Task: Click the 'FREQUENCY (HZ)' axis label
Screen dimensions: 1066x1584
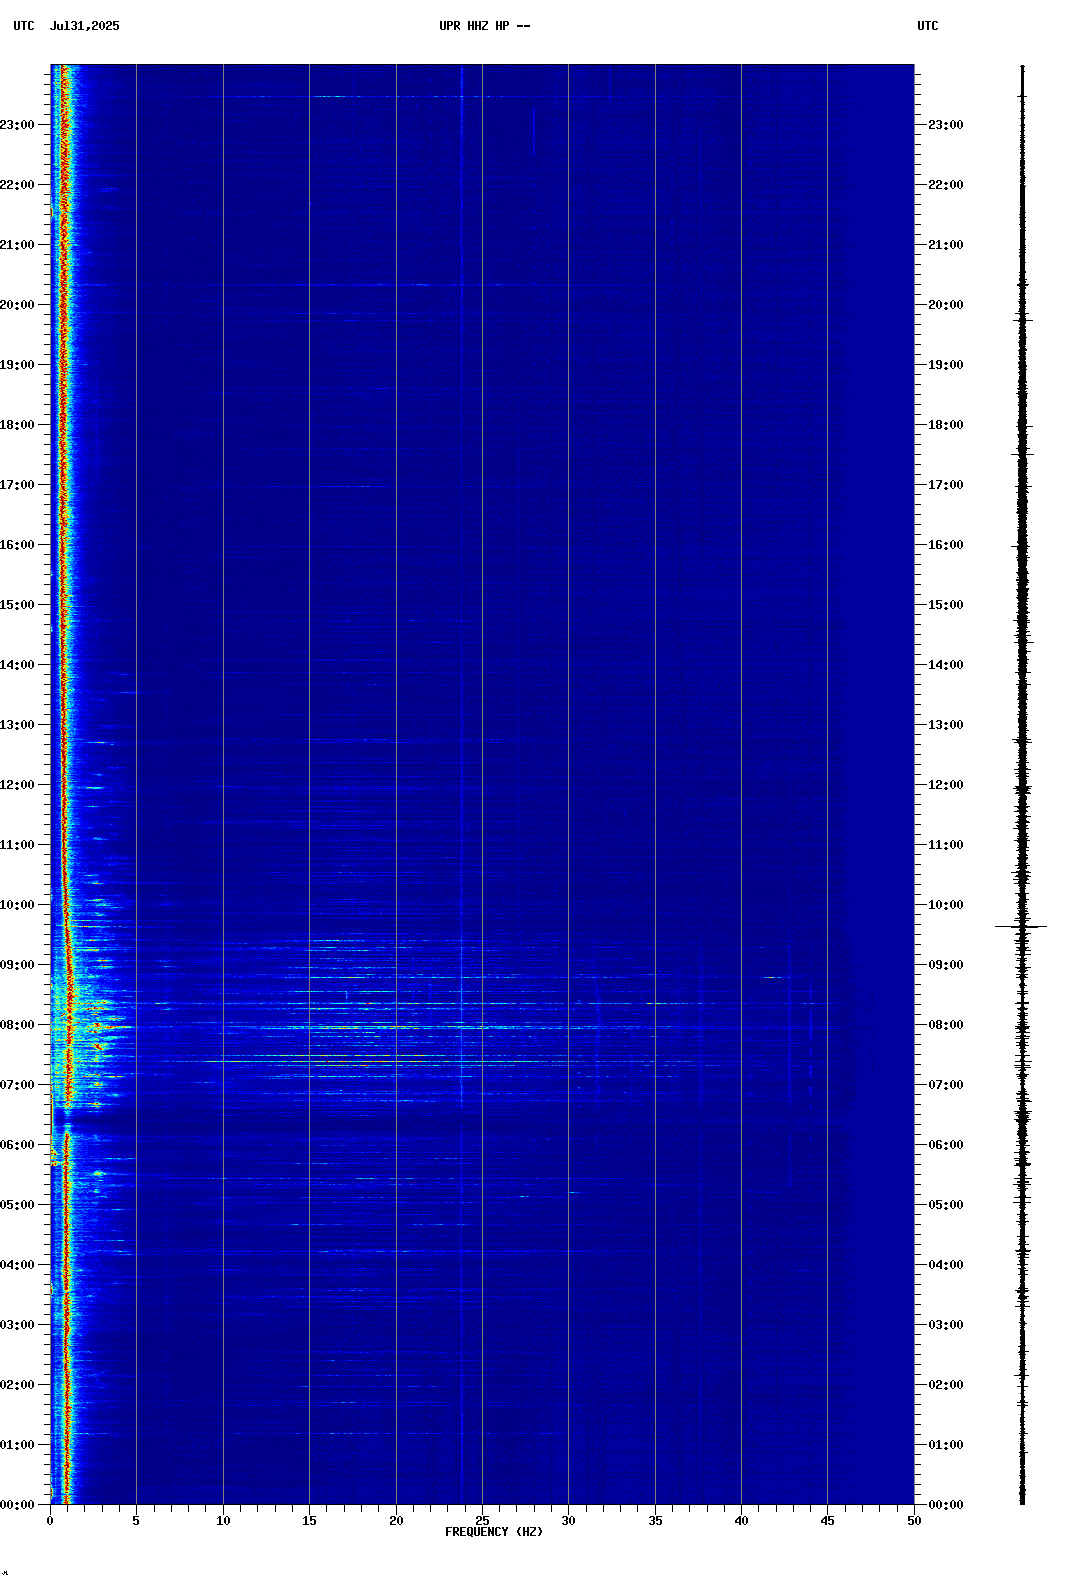Action: (x=494, y=1532)
